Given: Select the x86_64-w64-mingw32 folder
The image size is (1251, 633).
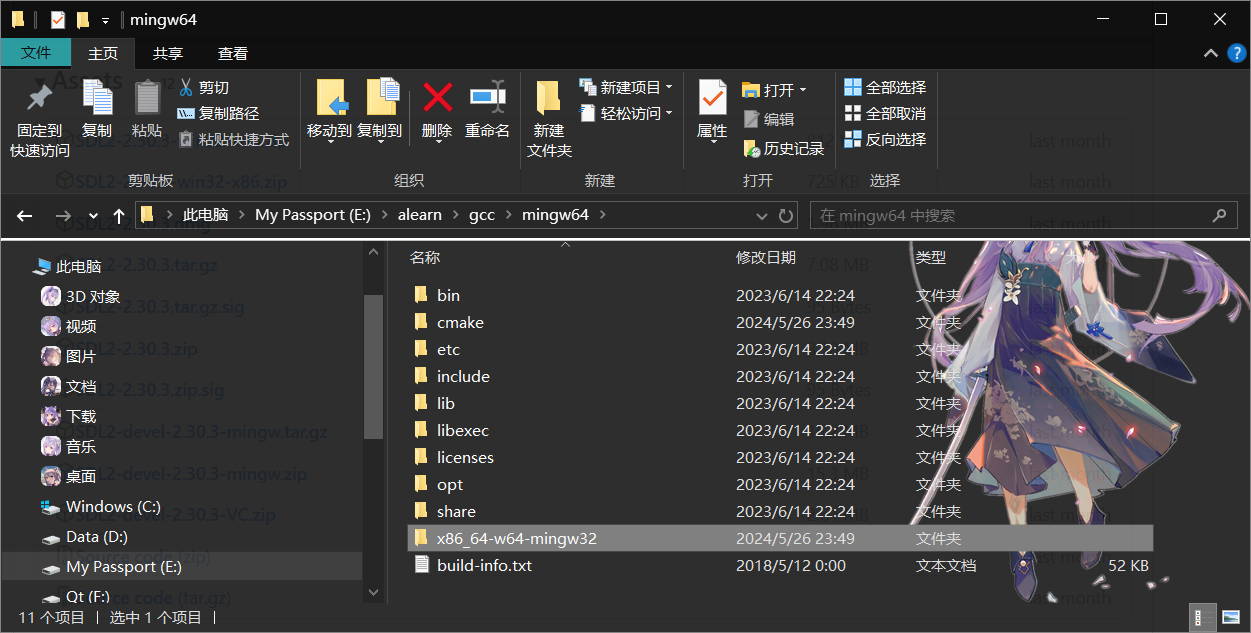Looking at the screenshot, I should coord(780,538).
